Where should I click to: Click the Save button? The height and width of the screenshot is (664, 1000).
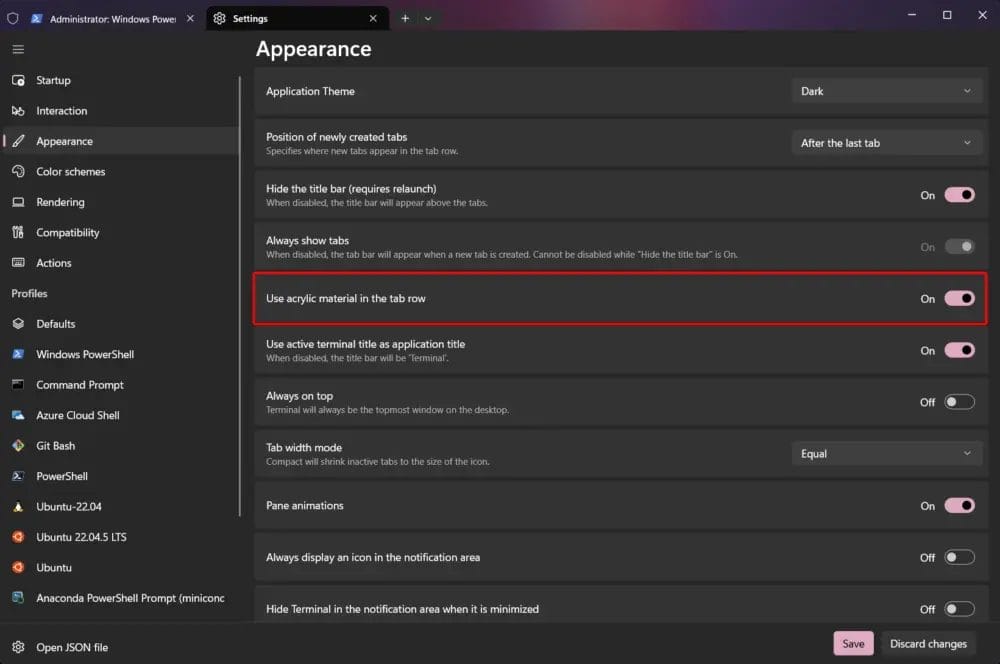[x=853, y=644]
